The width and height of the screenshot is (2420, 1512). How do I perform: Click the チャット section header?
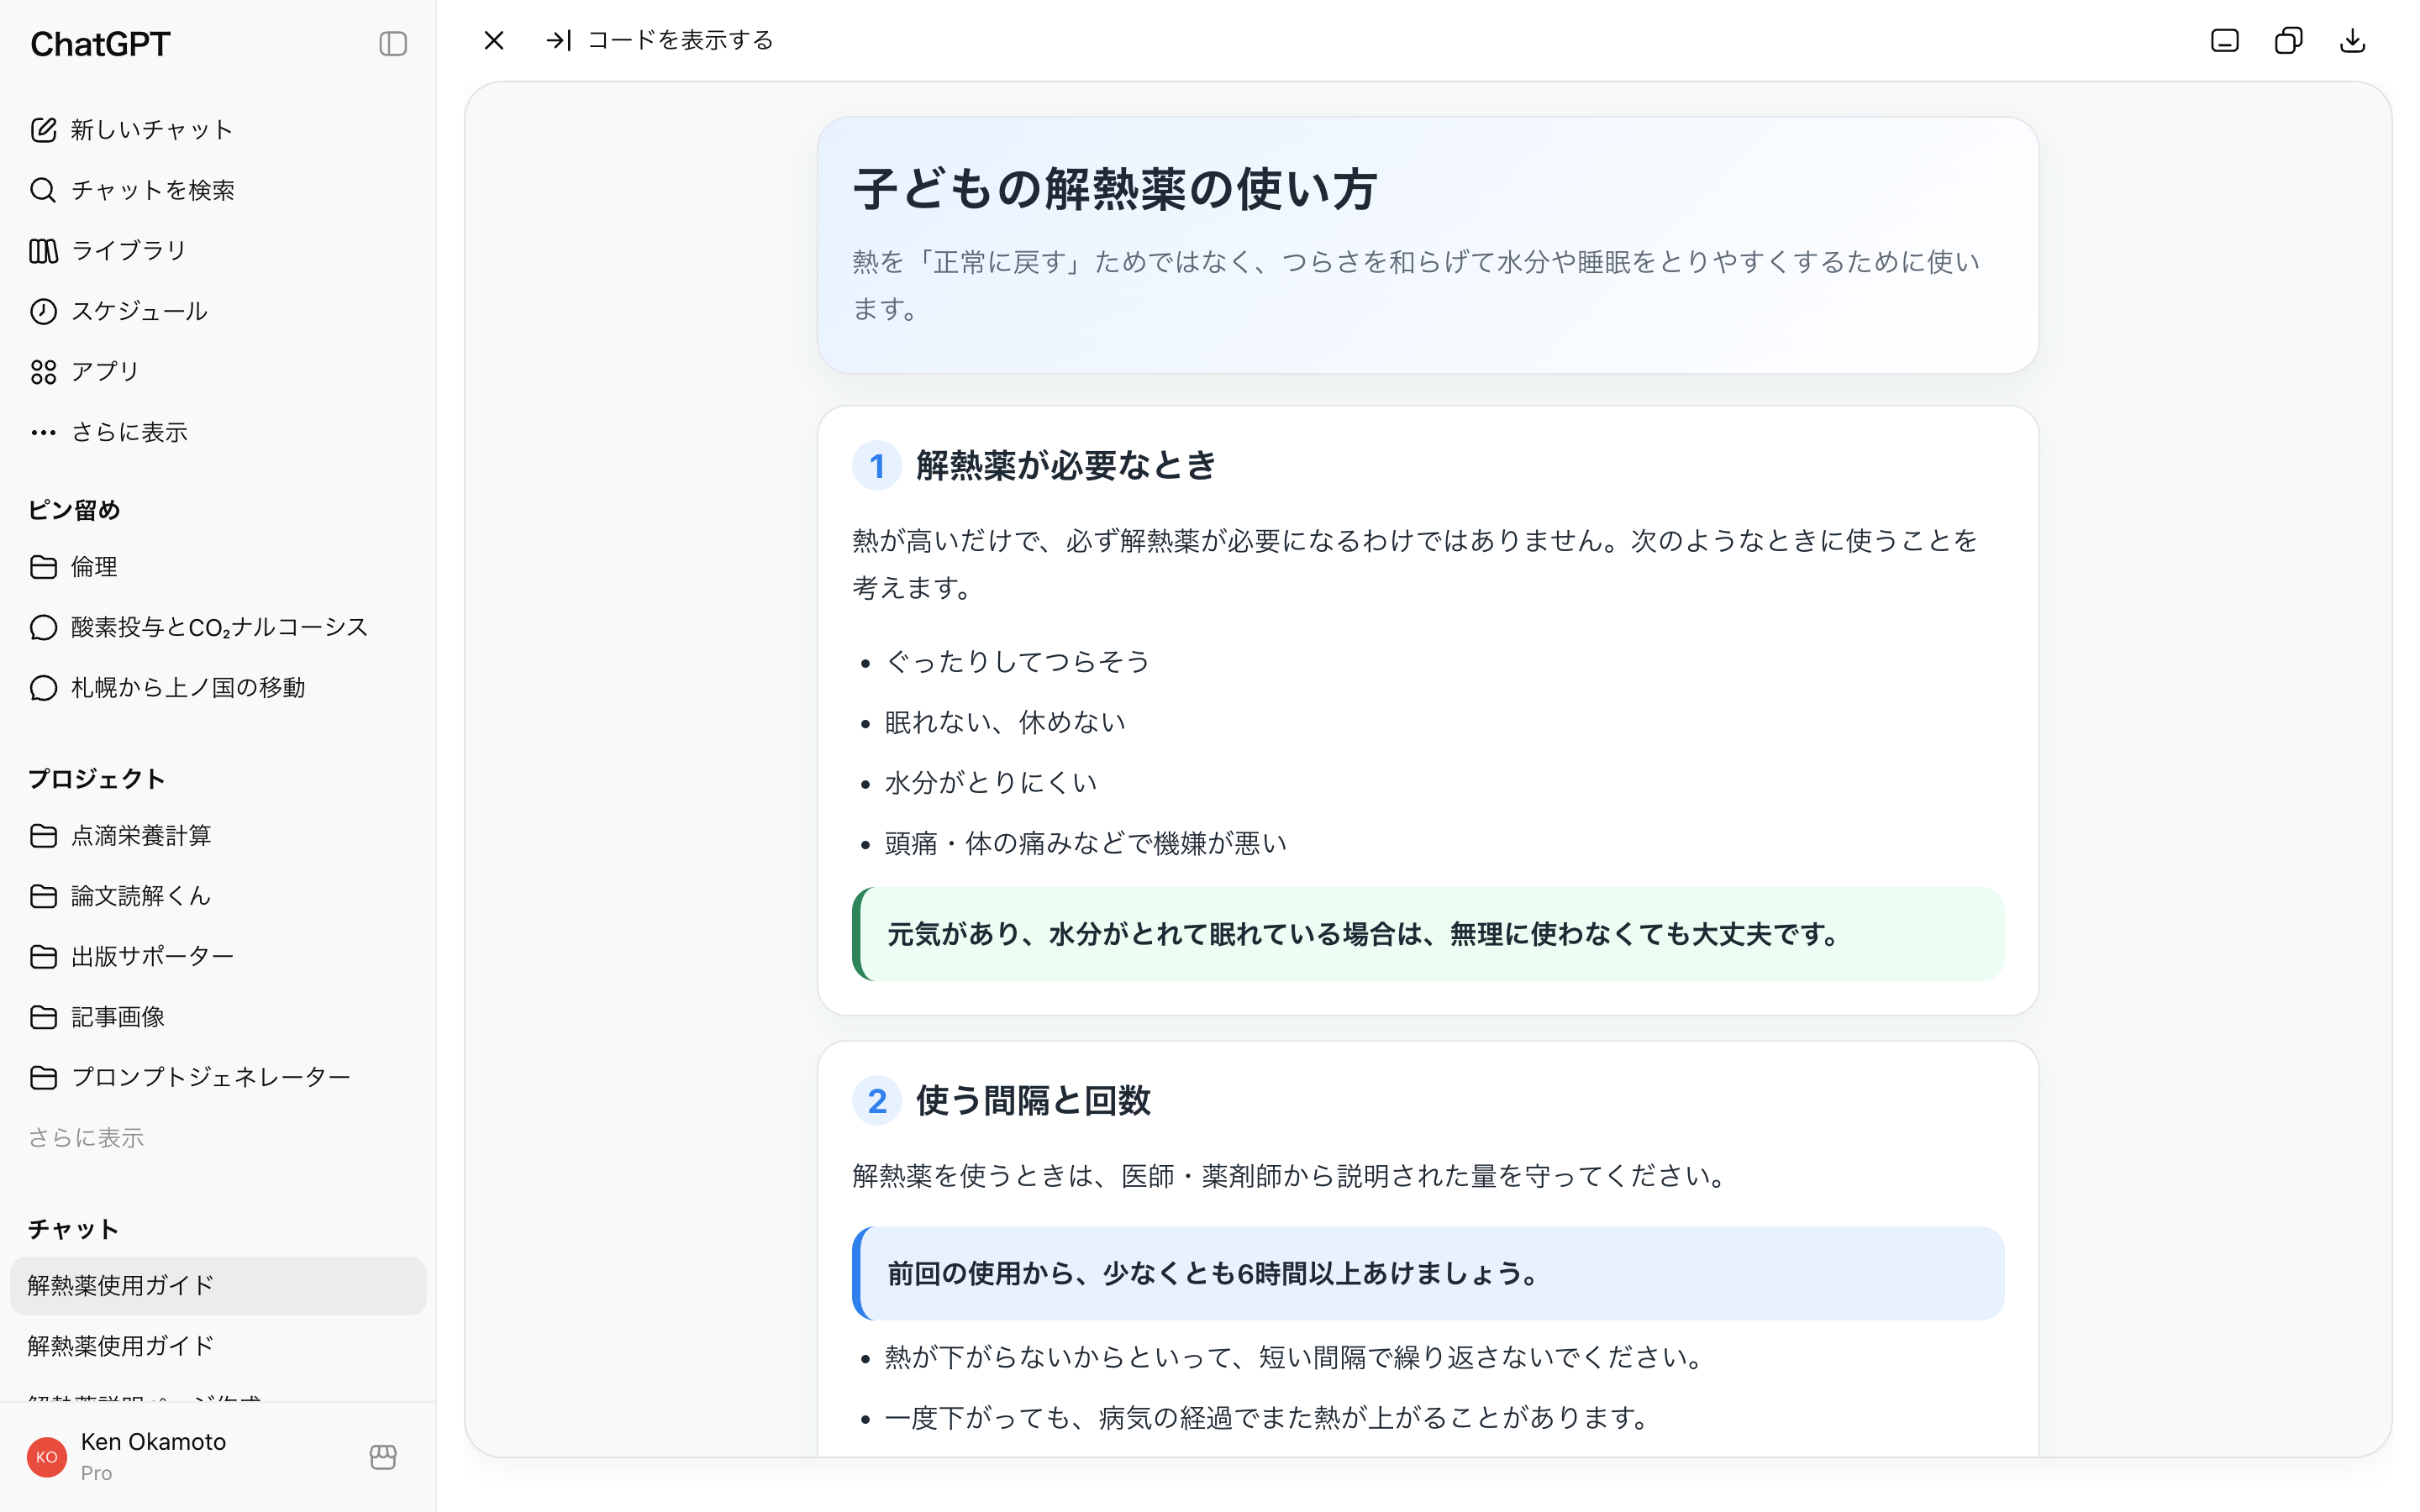(x=73, y=1229)
